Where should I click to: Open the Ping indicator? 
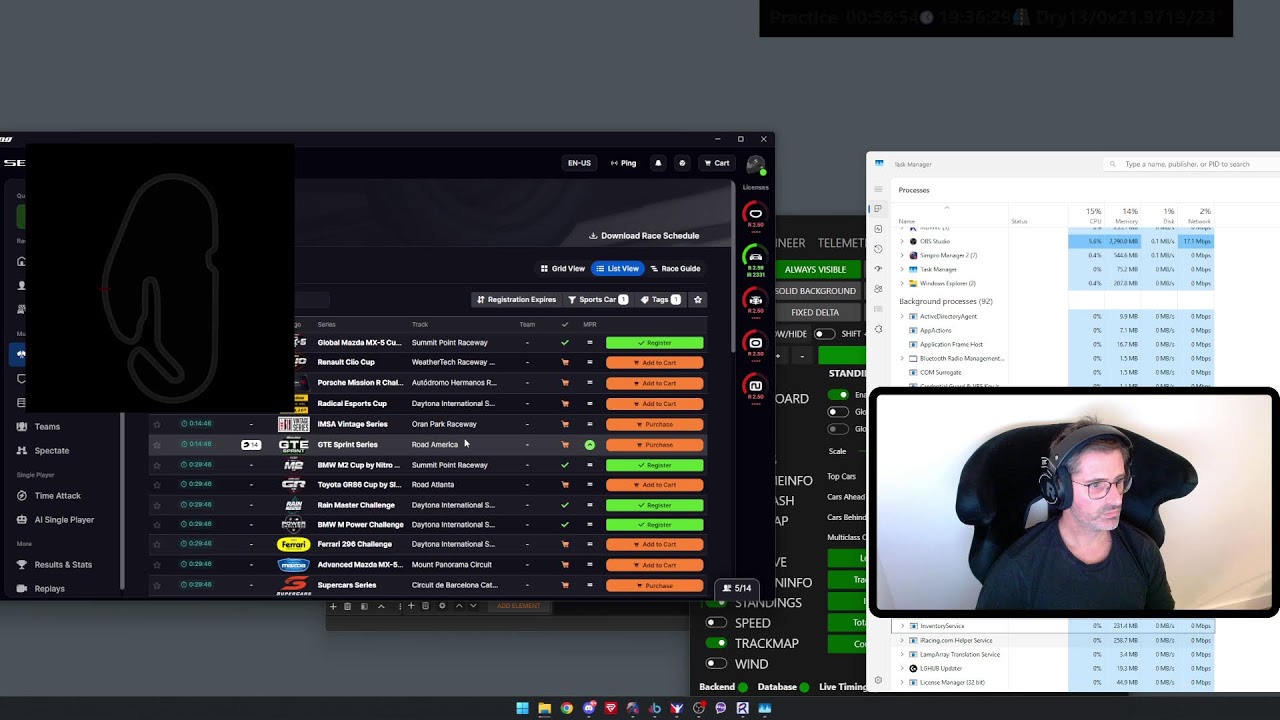(623, 163)
